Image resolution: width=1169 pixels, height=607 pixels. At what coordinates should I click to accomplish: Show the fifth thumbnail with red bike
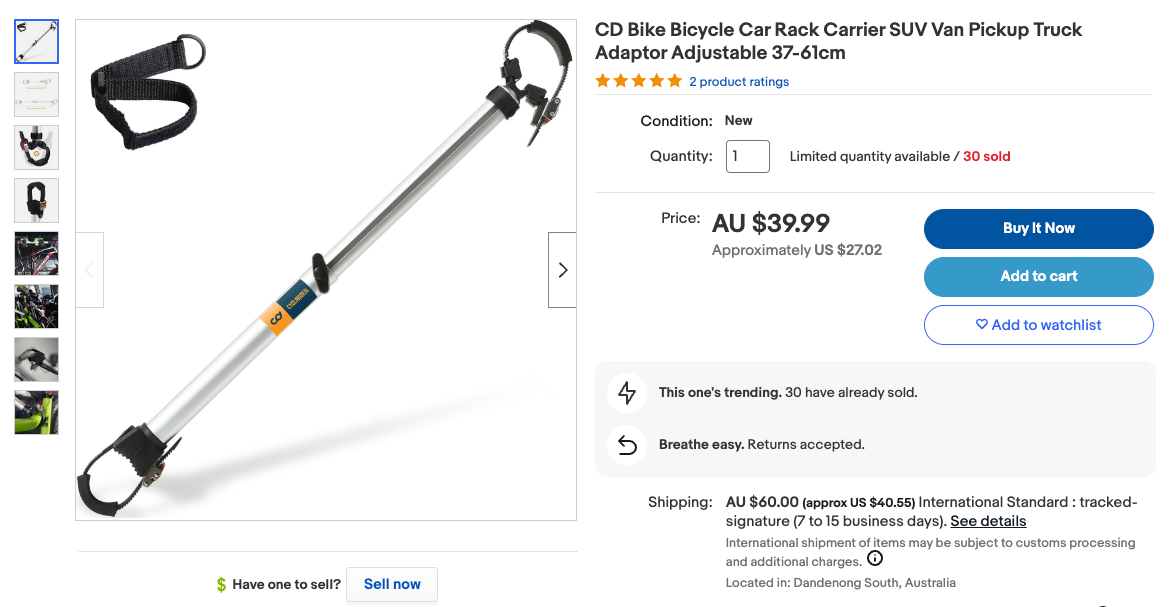36,253
